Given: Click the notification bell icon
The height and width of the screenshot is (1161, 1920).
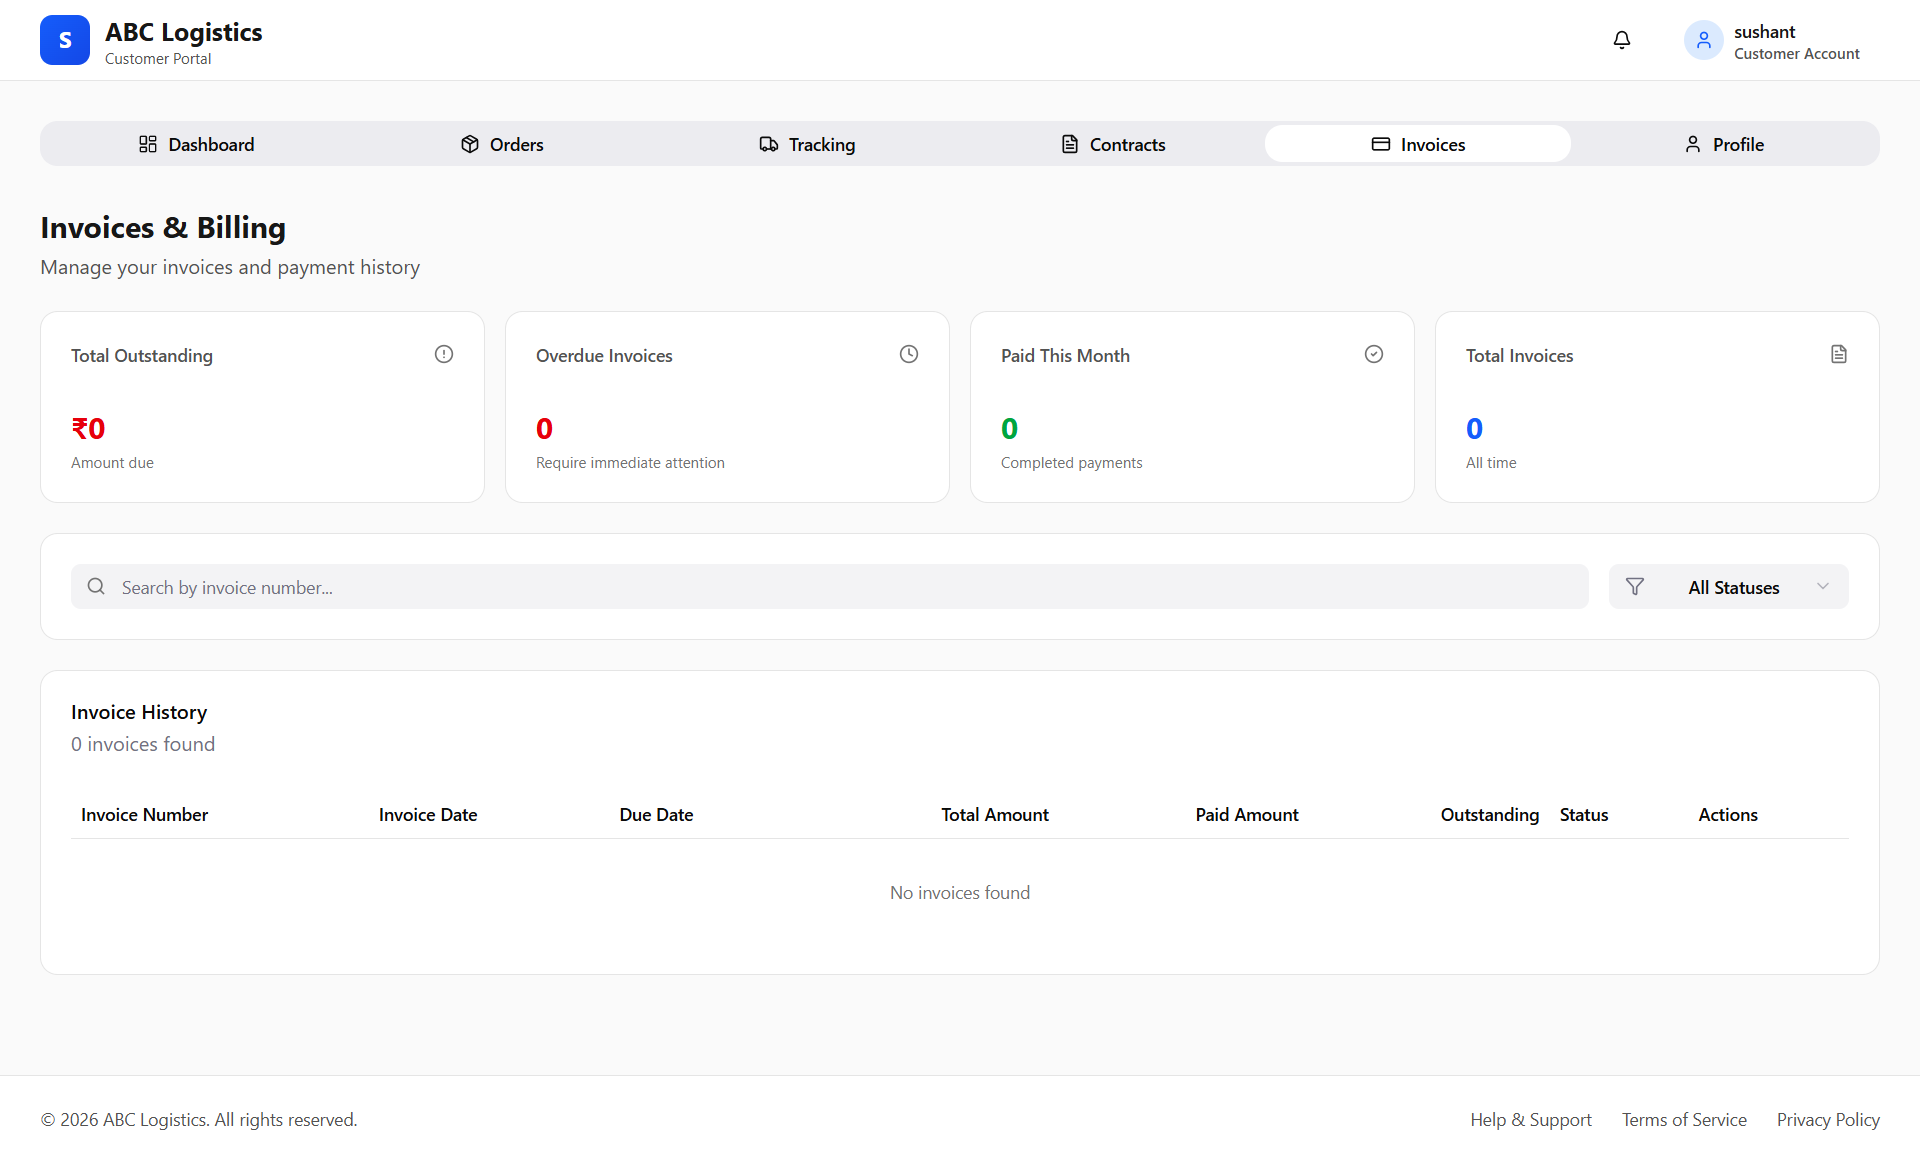Looking at the screenshot, I should pyautogui.click(x=1621, y=40).
